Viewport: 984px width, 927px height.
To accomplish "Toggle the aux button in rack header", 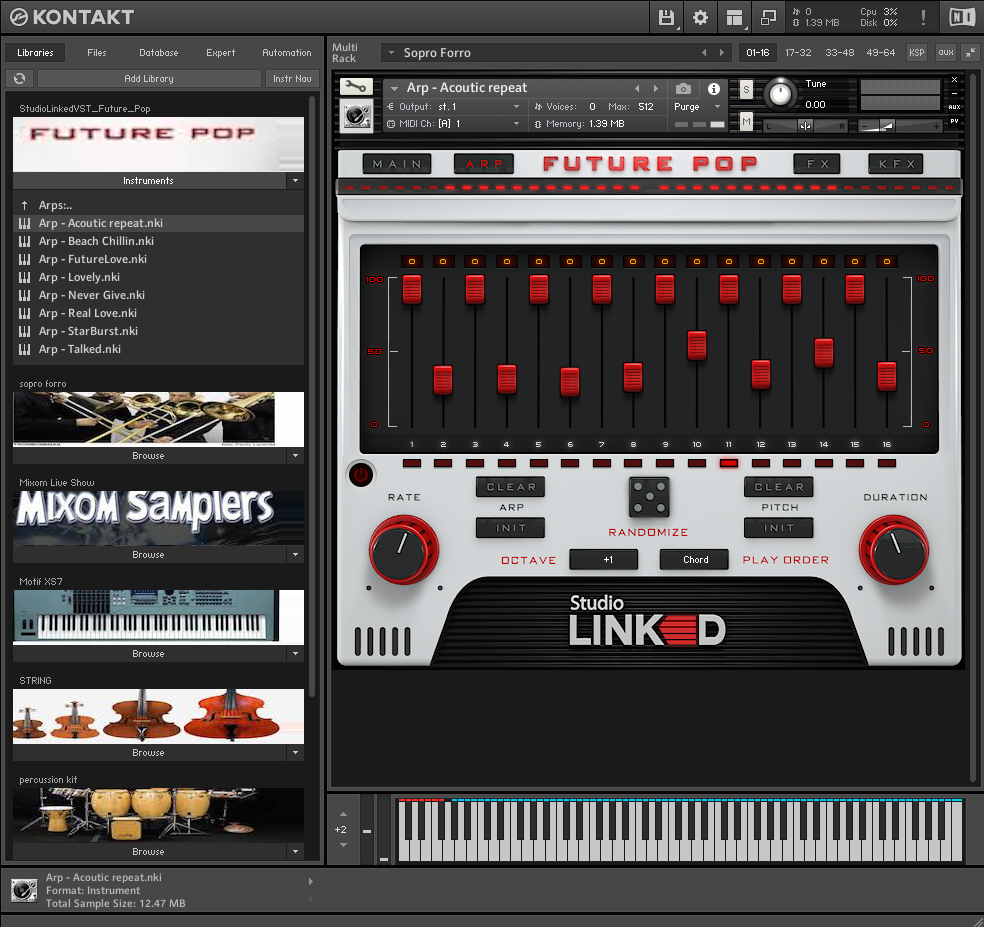I will click(946, 53).
